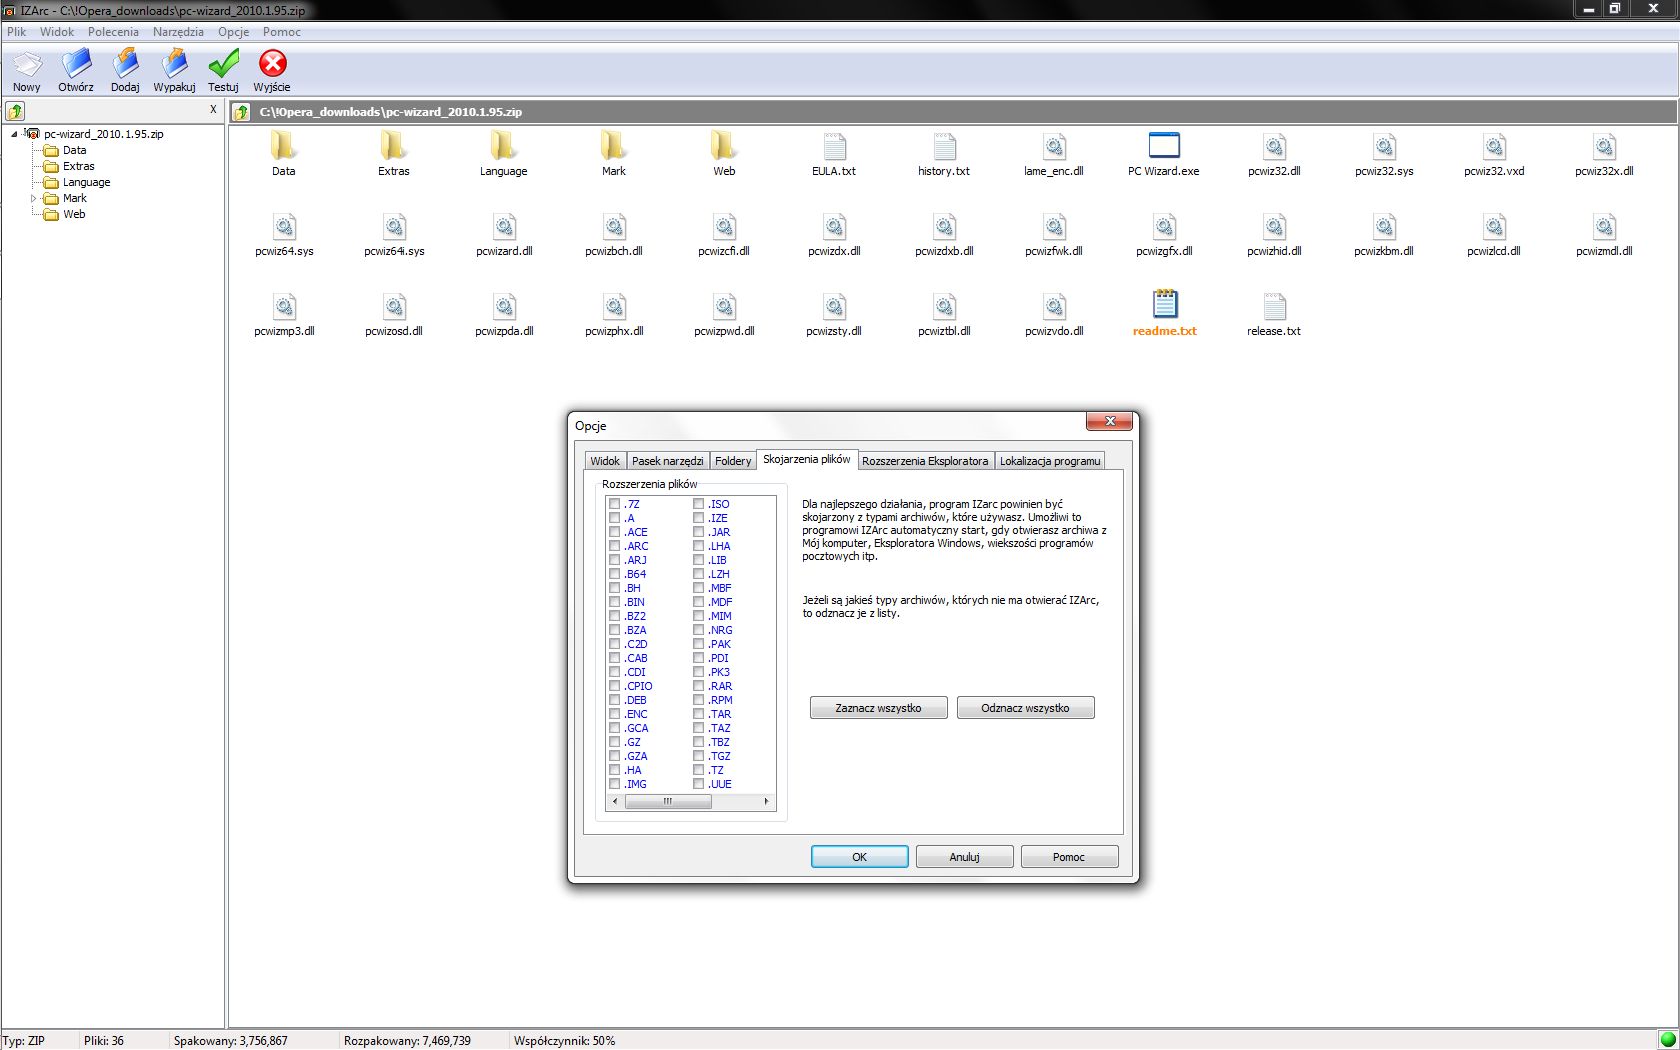Check the .ISO extension checkbox
The width and height of the screenshot is (1680, 1050).
[x=698, y=504]
